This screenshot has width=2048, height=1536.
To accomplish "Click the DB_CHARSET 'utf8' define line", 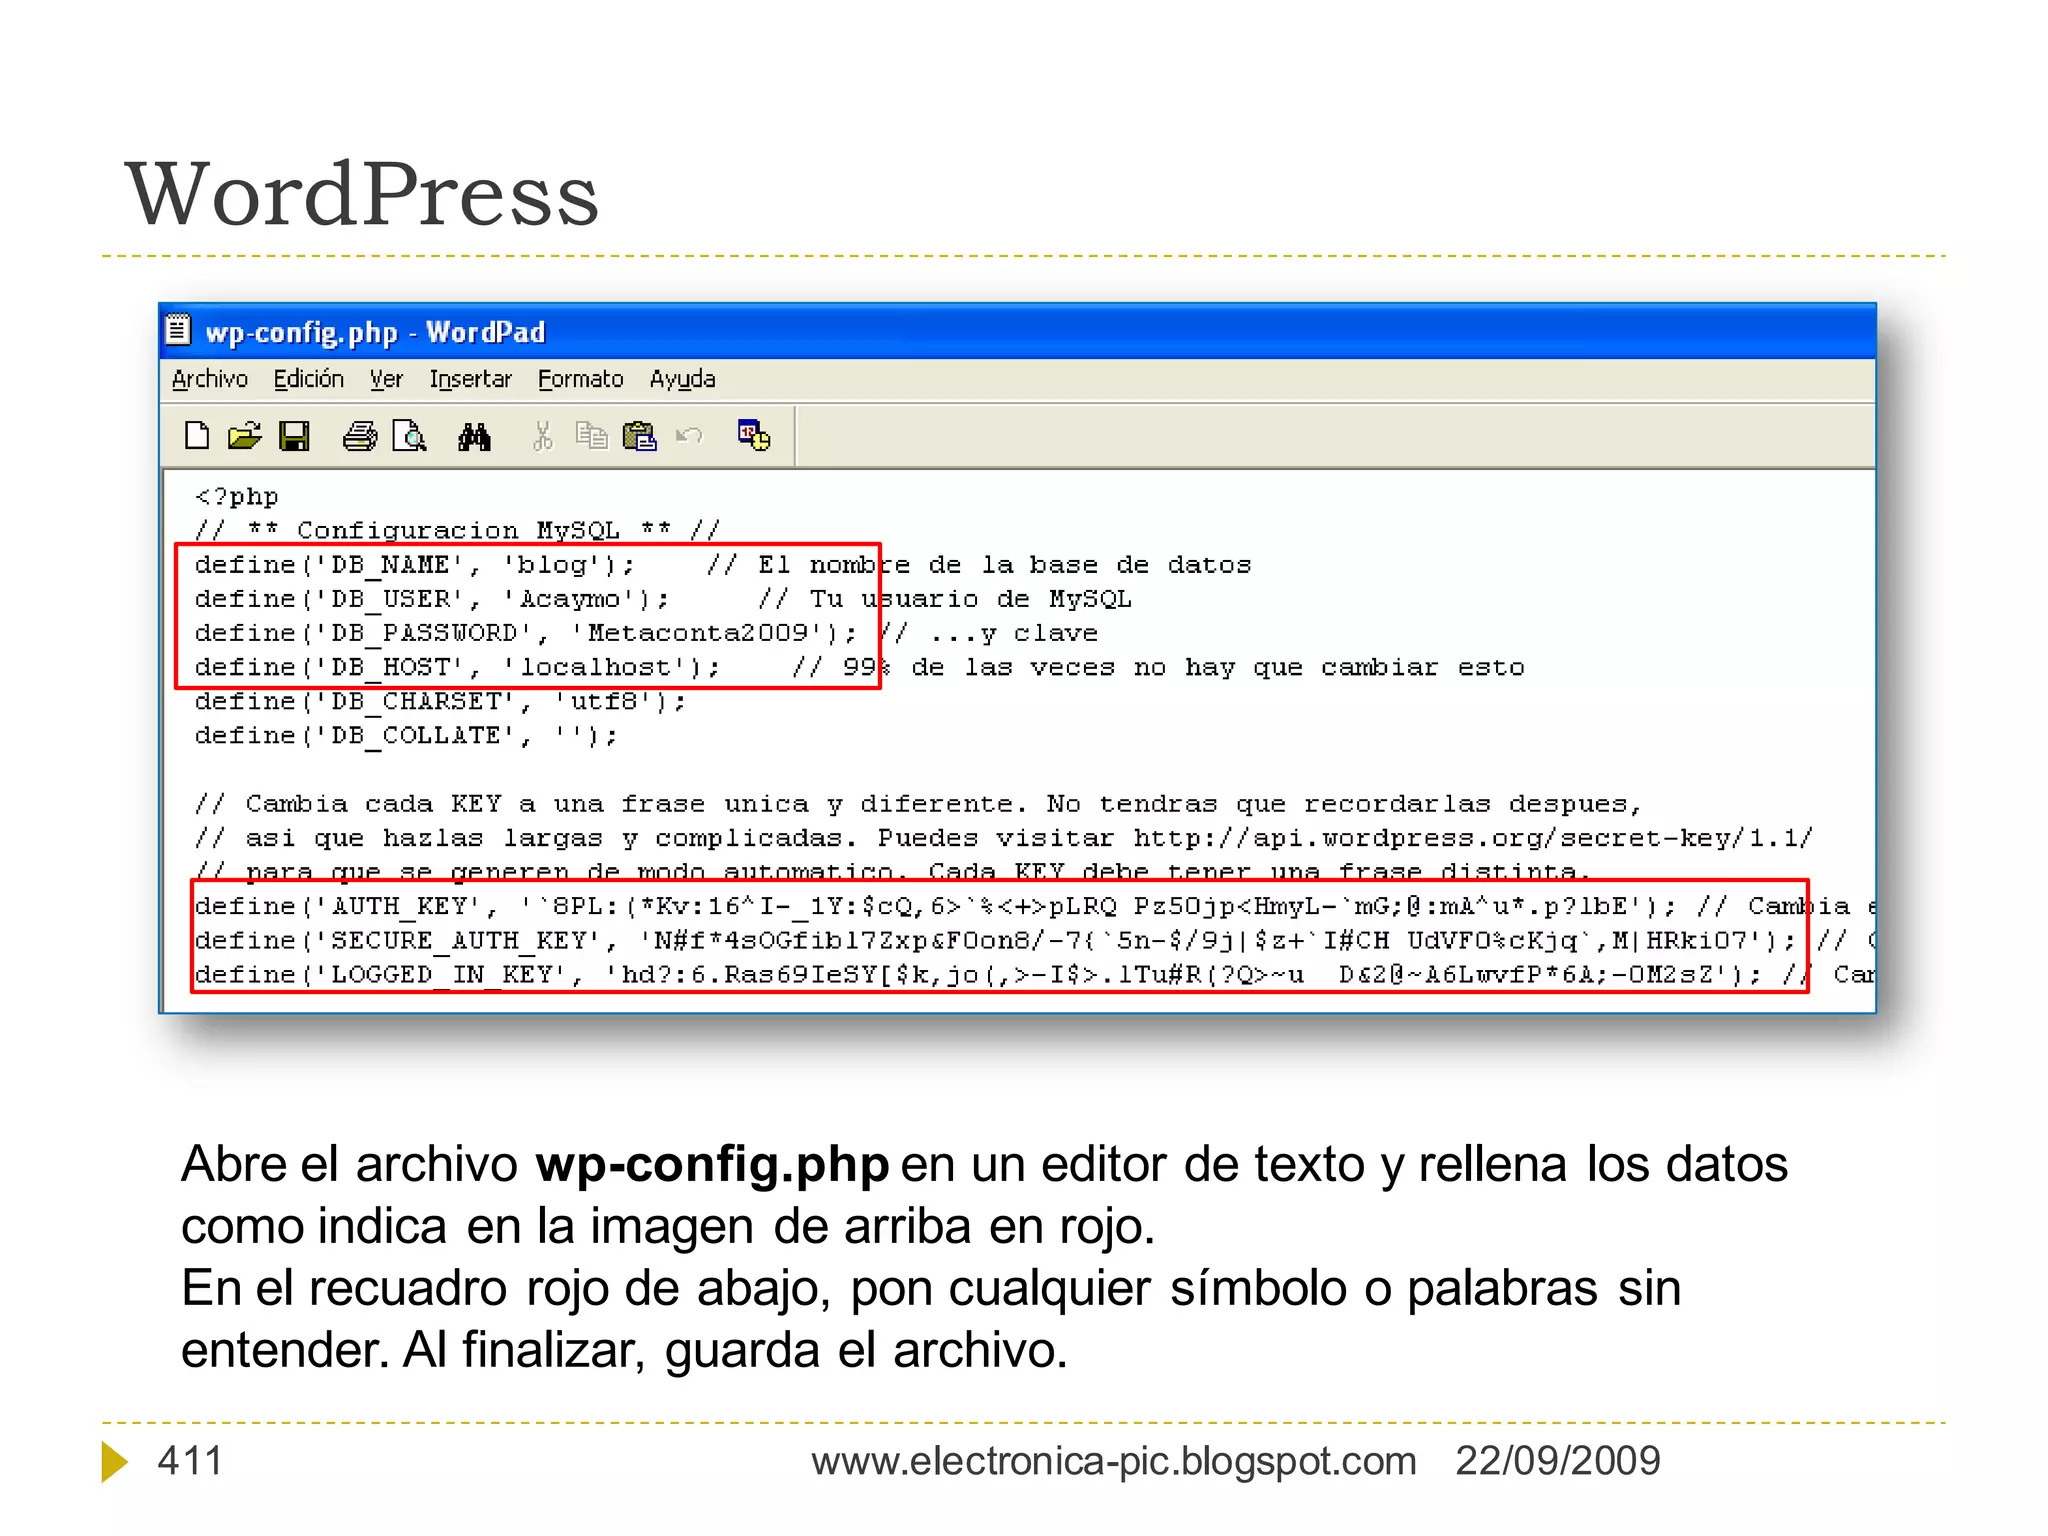I will [440, 701].
